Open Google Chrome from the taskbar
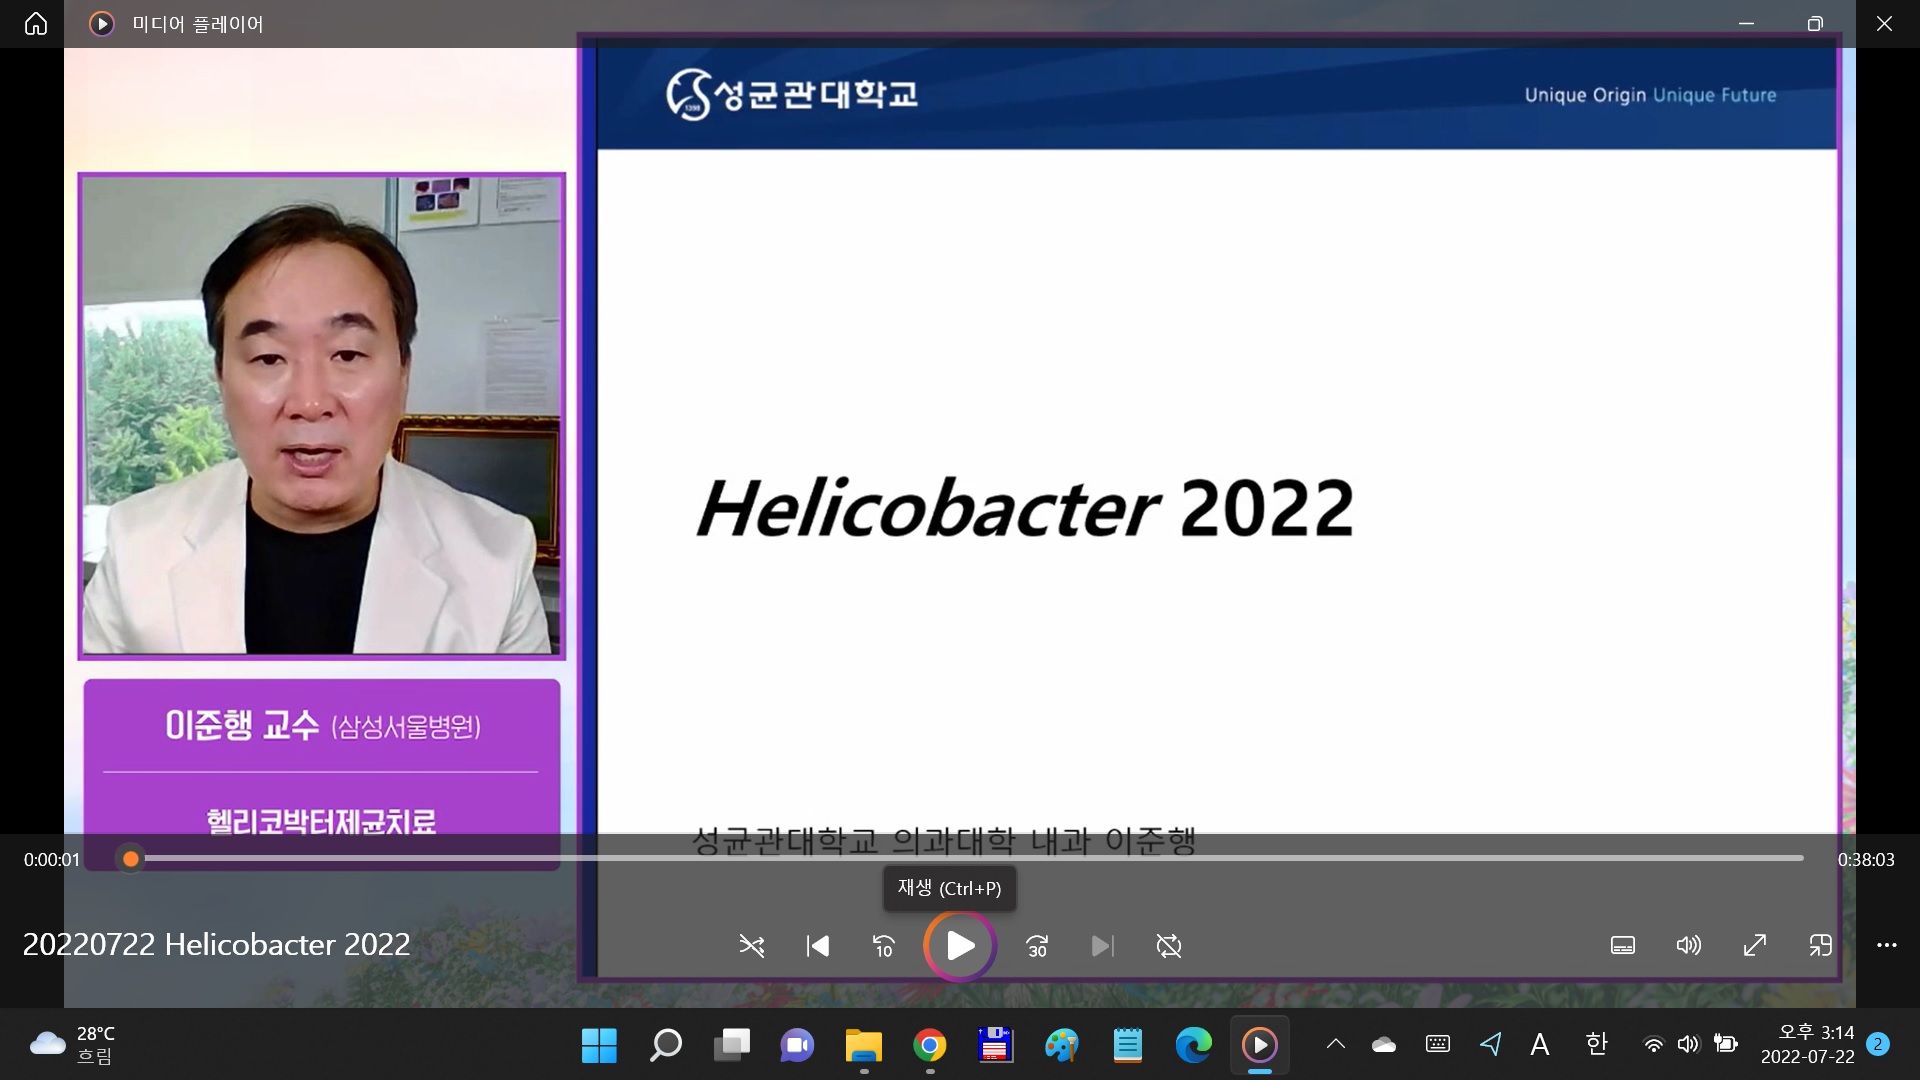Viewport: 1920px width, 1080px height. click(x=930, y=1045)
